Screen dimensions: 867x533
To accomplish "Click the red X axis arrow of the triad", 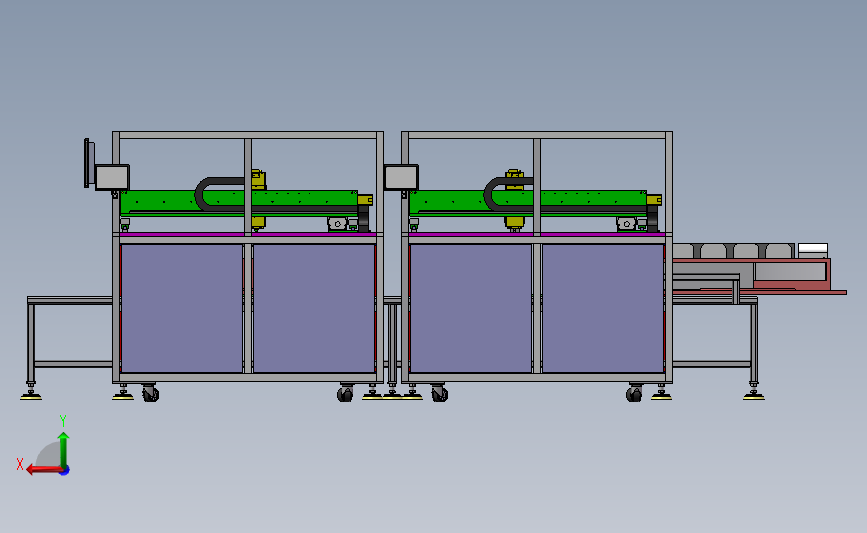I will [44, 470].
